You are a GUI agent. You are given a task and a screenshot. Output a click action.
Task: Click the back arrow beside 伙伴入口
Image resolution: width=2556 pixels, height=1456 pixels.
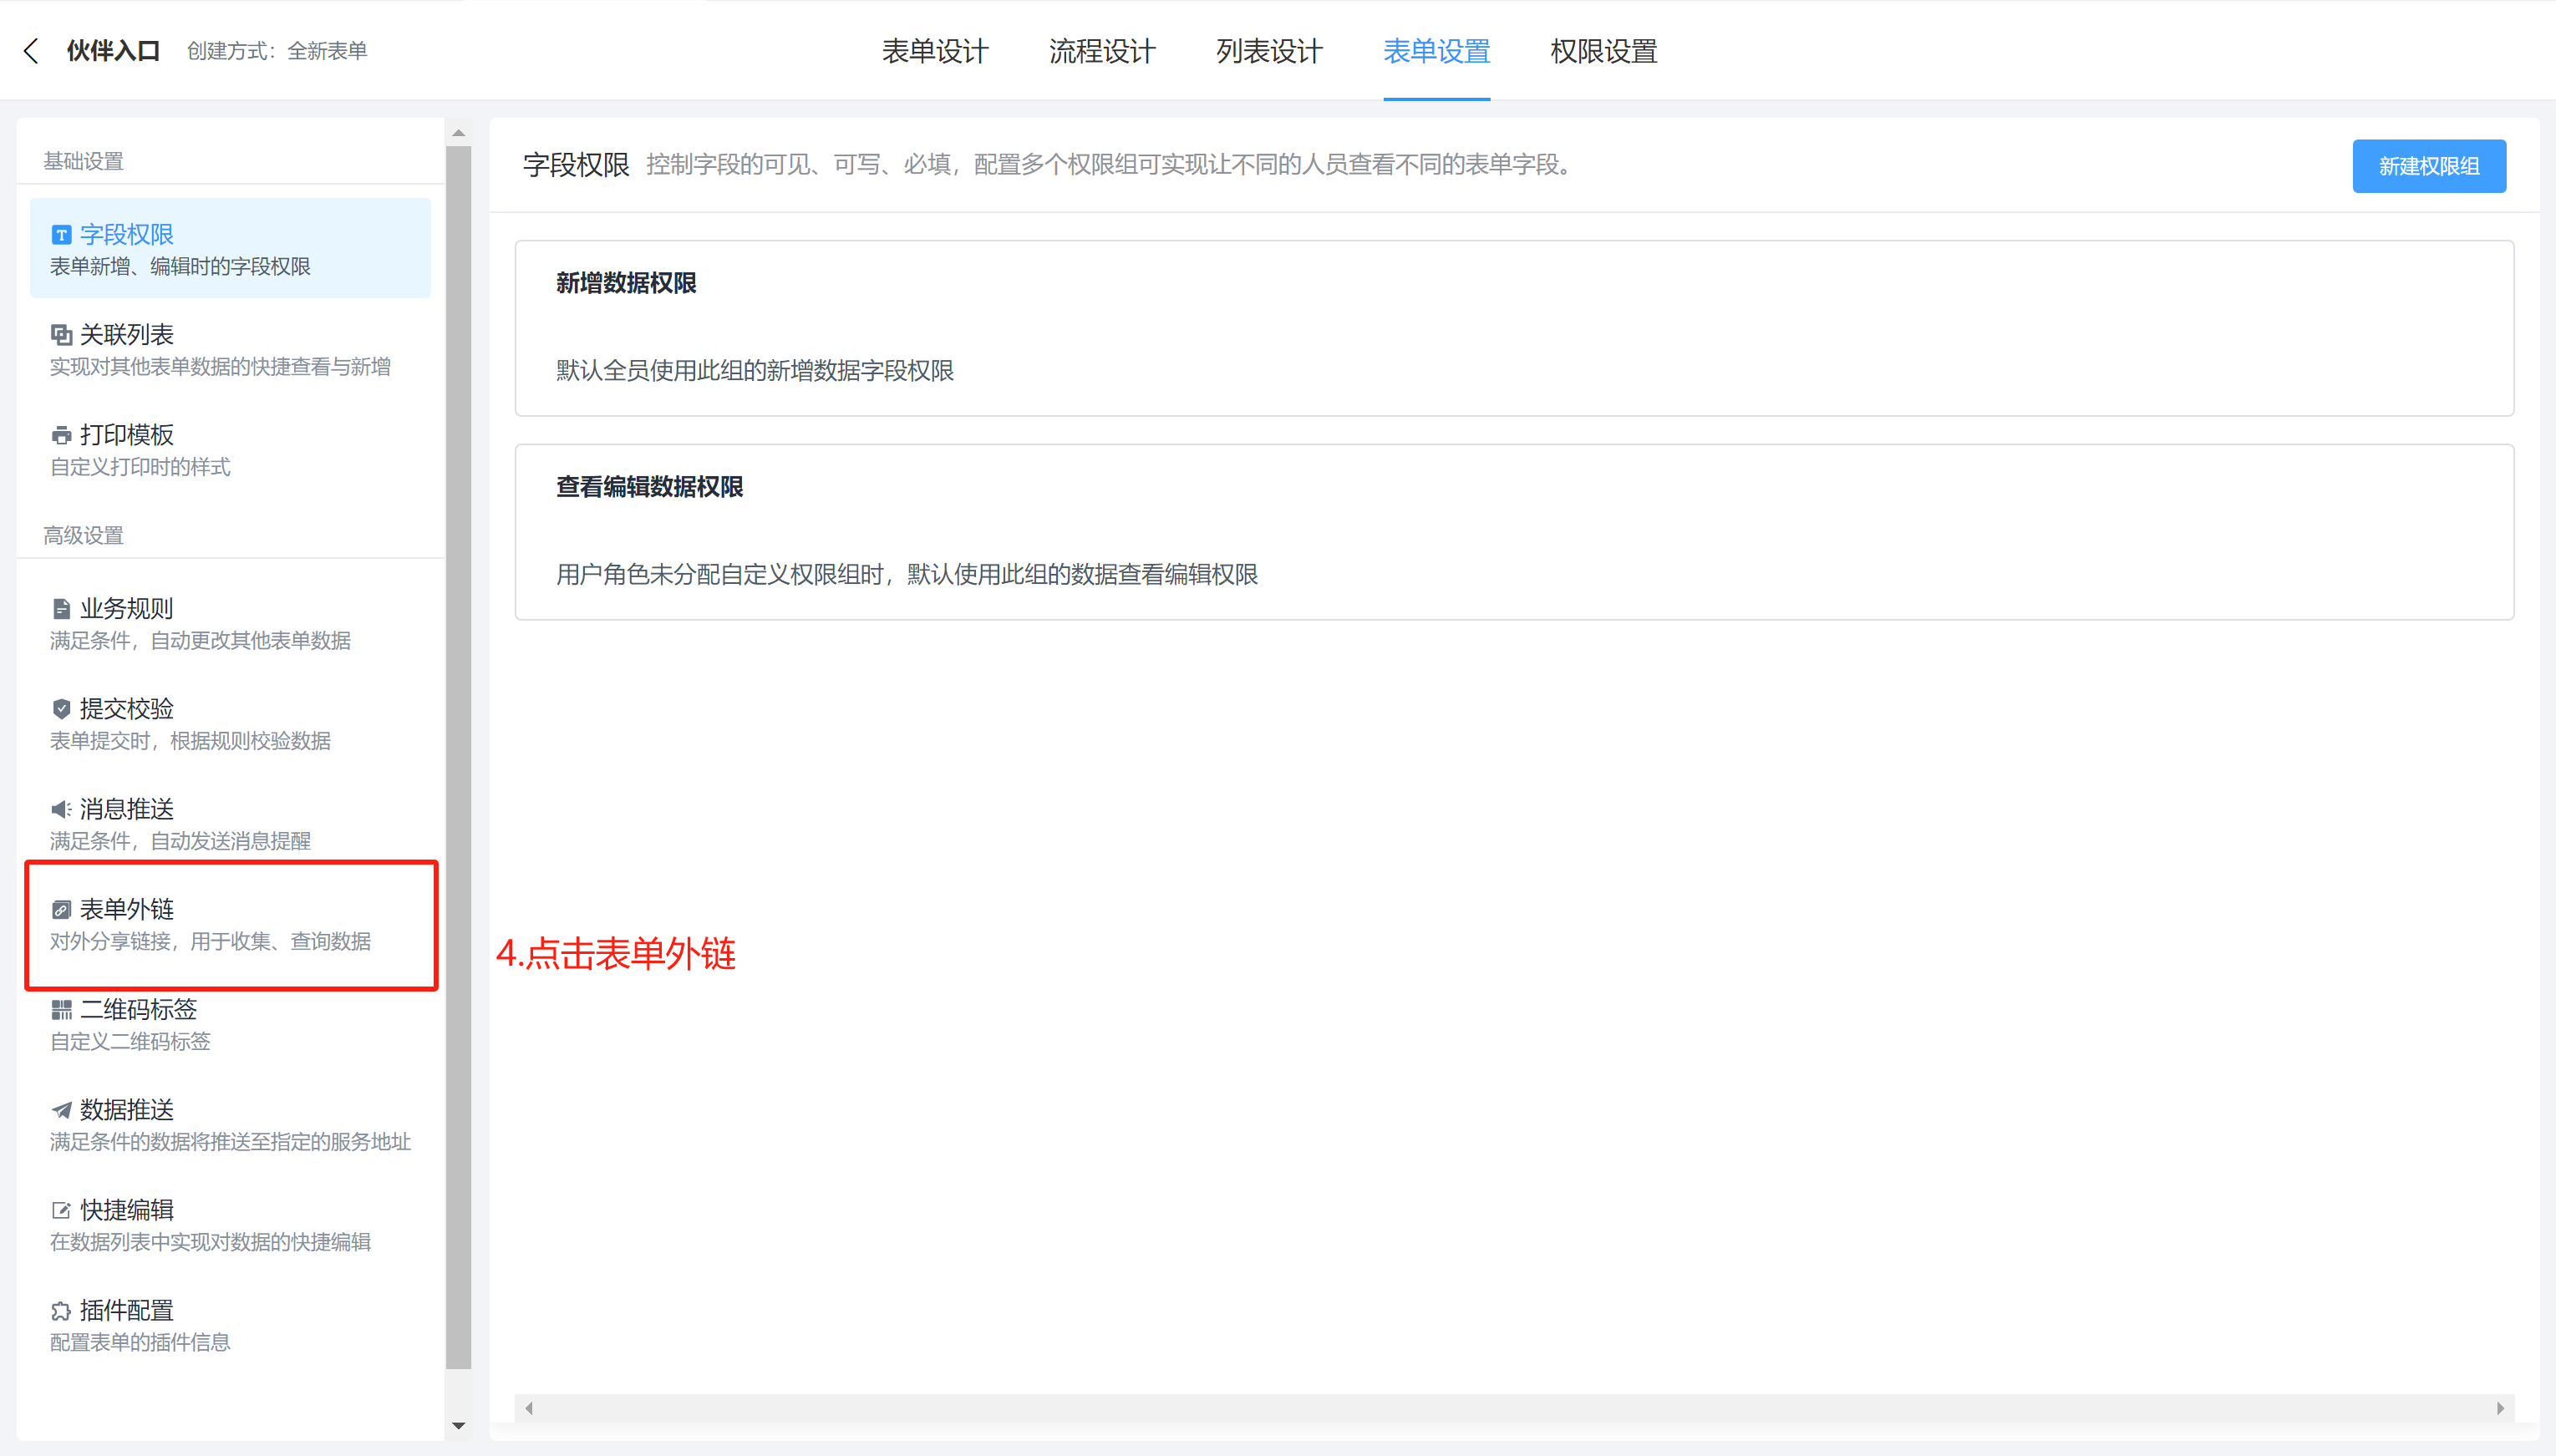[31, 50]
